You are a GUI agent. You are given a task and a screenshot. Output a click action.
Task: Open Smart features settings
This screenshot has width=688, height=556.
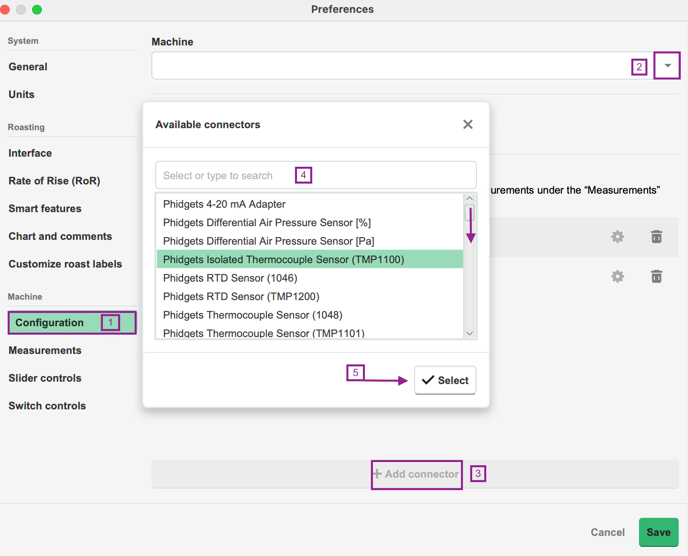[45, 208]
